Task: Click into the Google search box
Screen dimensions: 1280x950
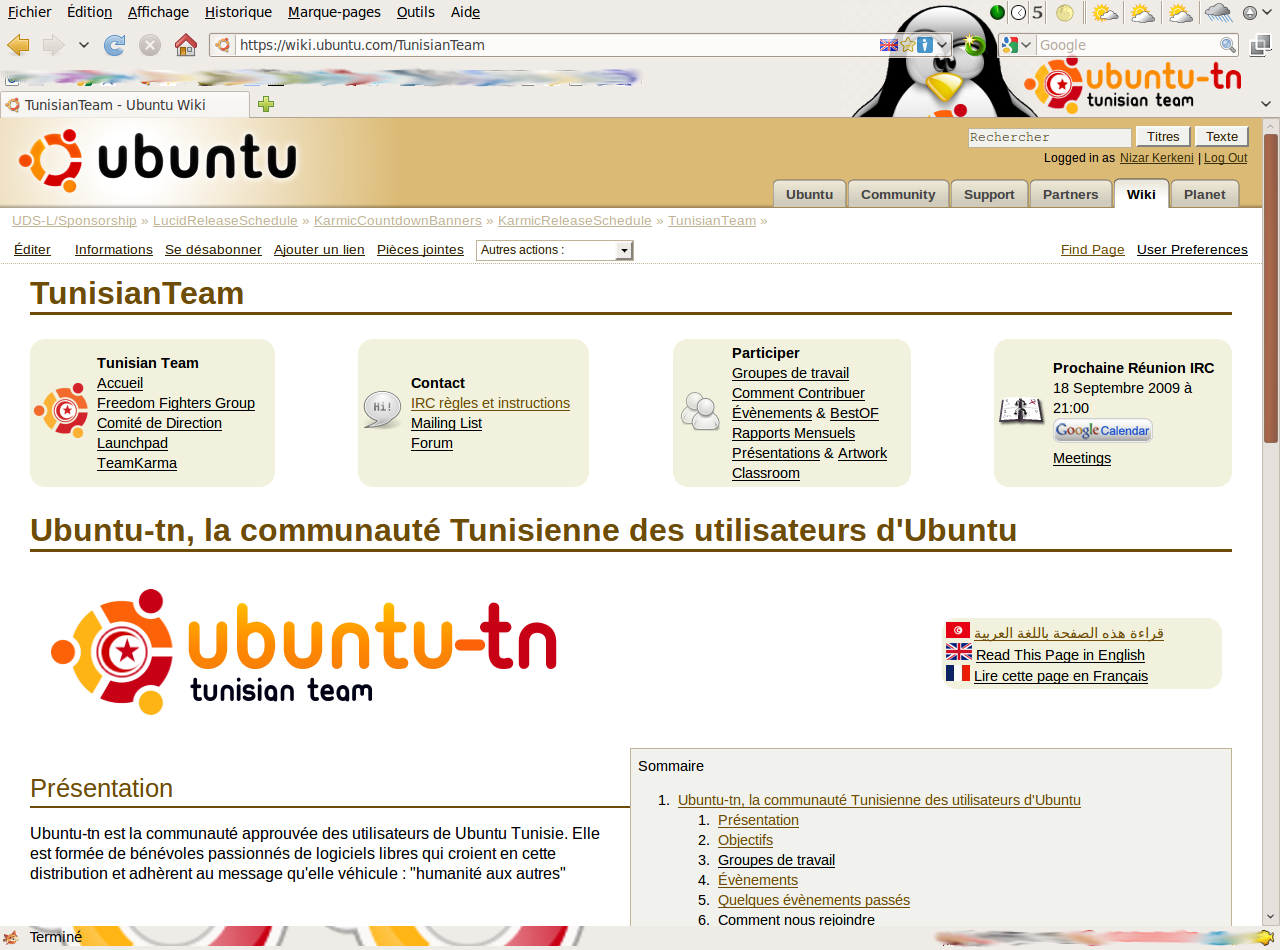Action: pos(1127,45)
